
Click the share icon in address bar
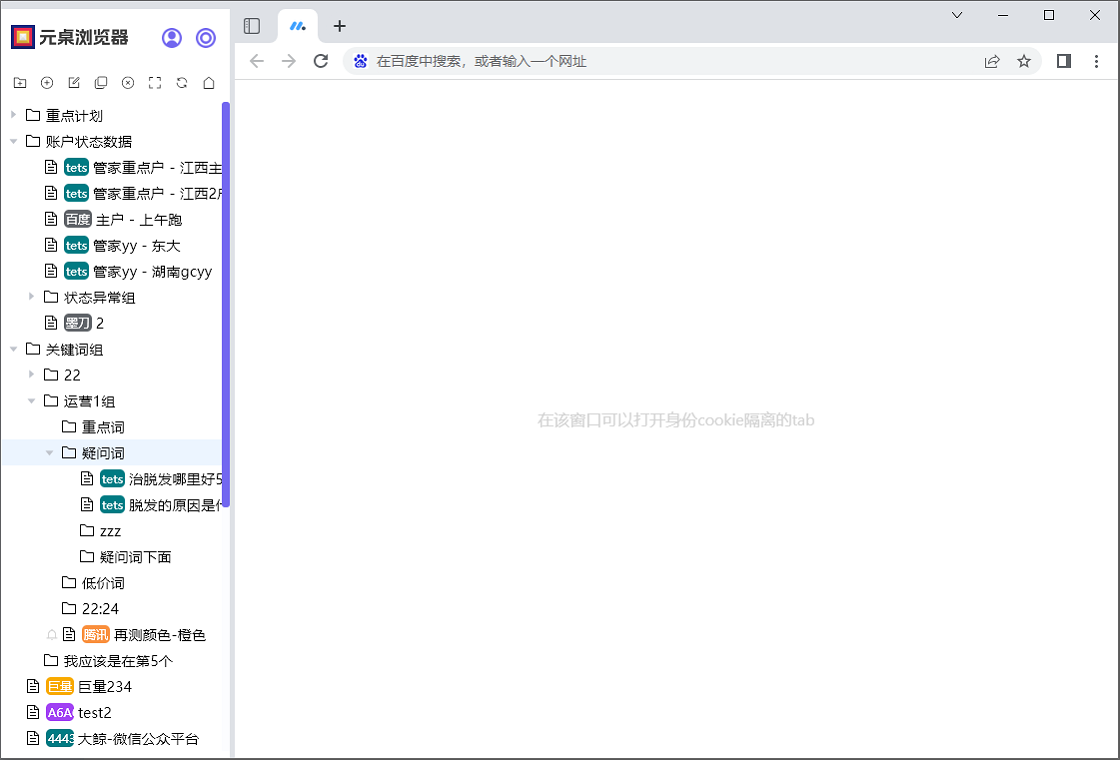992,61
